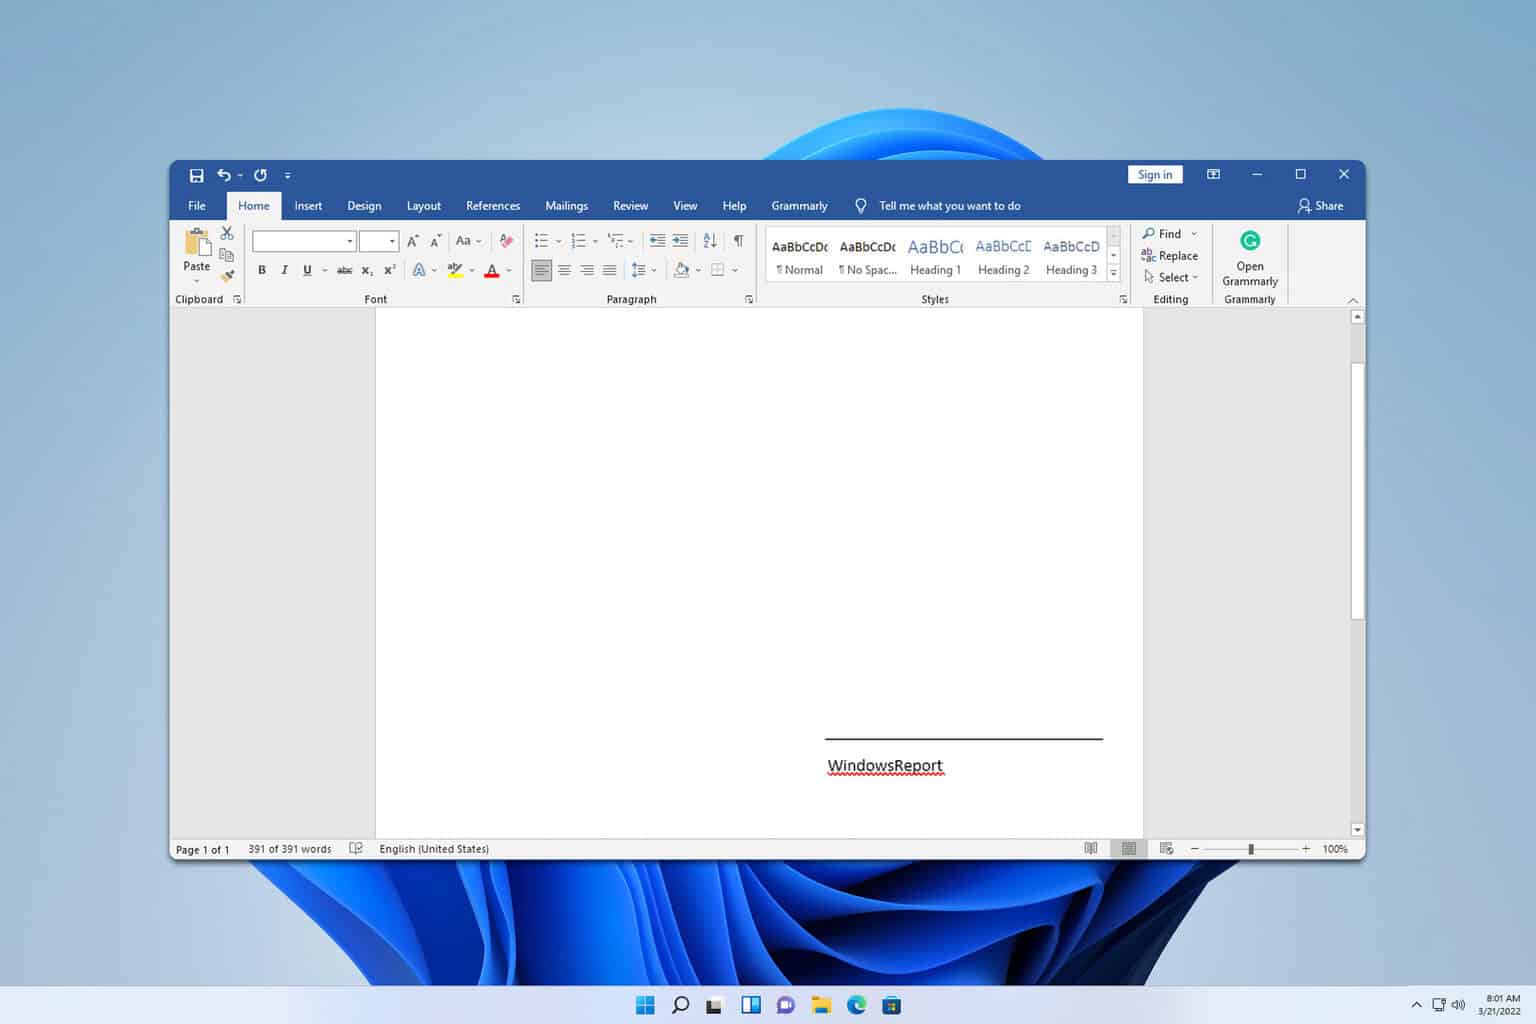
Task: Click the zoom slider handle
Action: click(x=1251, y=849)
